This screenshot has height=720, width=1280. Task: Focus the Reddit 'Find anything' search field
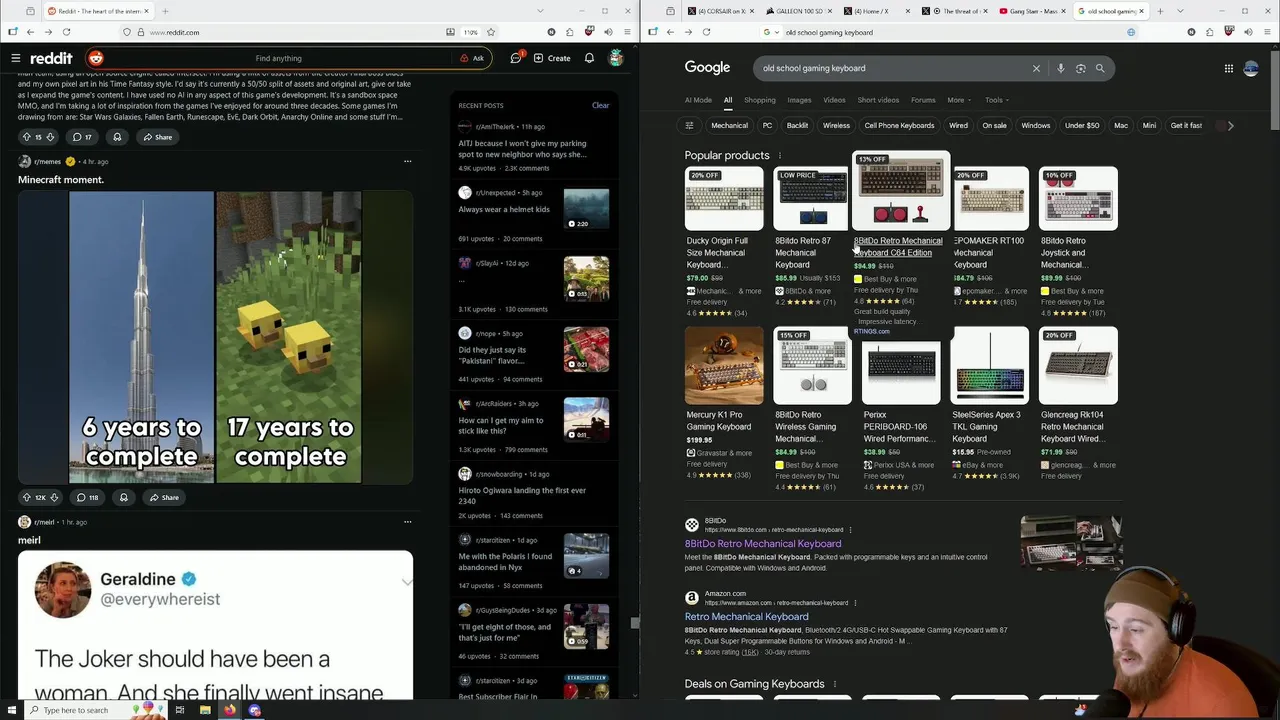[x=279, y=58]
